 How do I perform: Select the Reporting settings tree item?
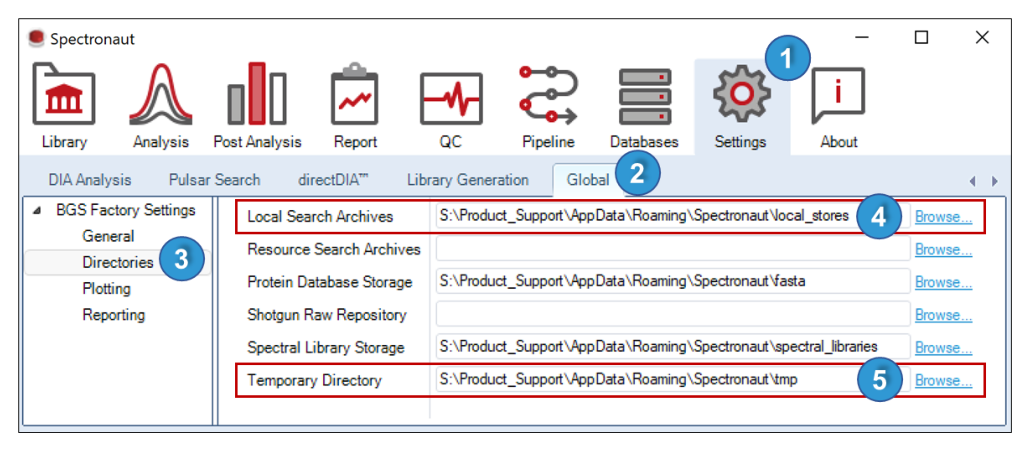point(114,315)
